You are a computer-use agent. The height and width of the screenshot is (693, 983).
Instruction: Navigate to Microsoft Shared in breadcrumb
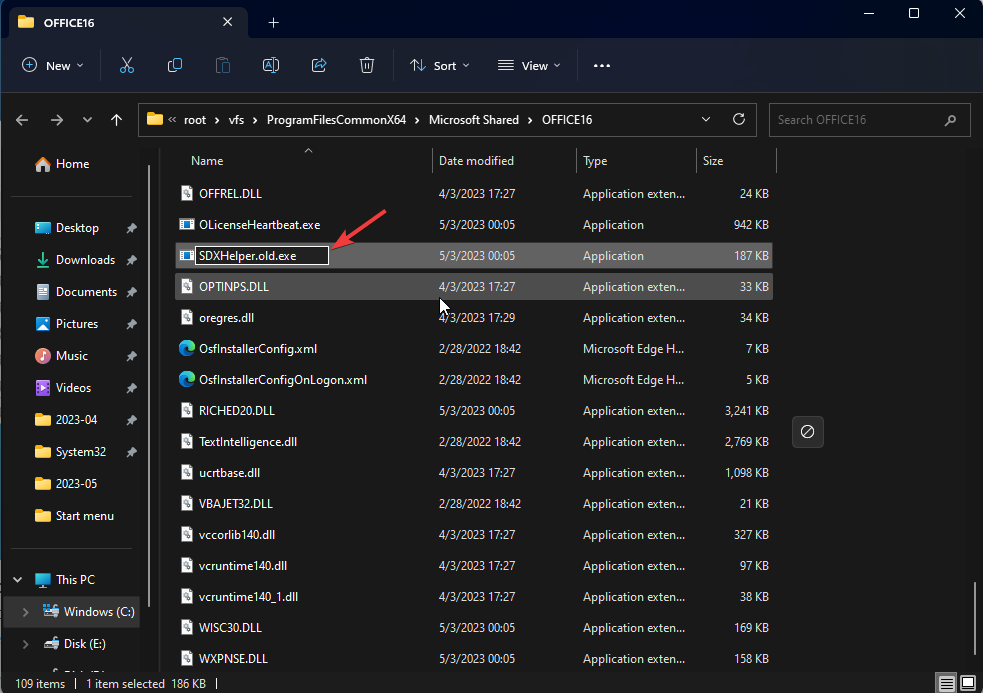point(474,120)
